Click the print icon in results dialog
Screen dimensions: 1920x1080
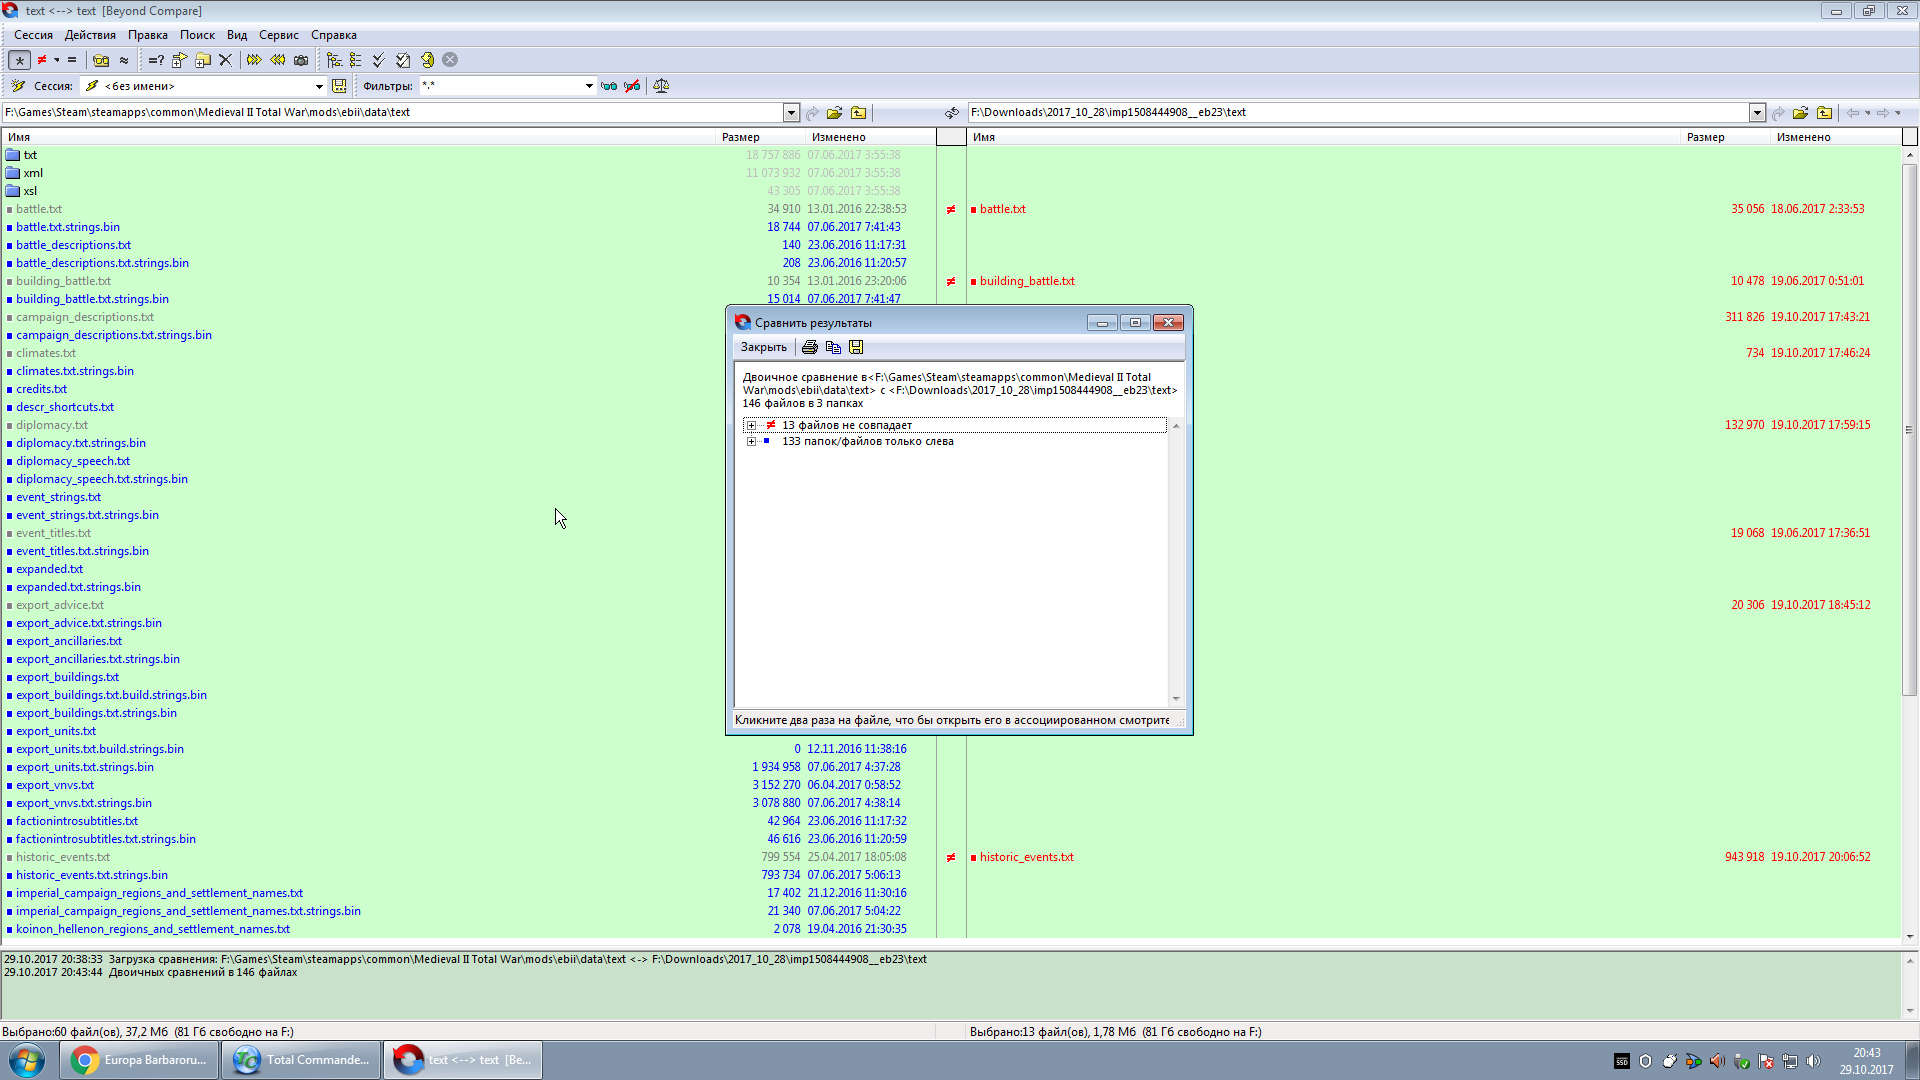(x=810, y=347)
